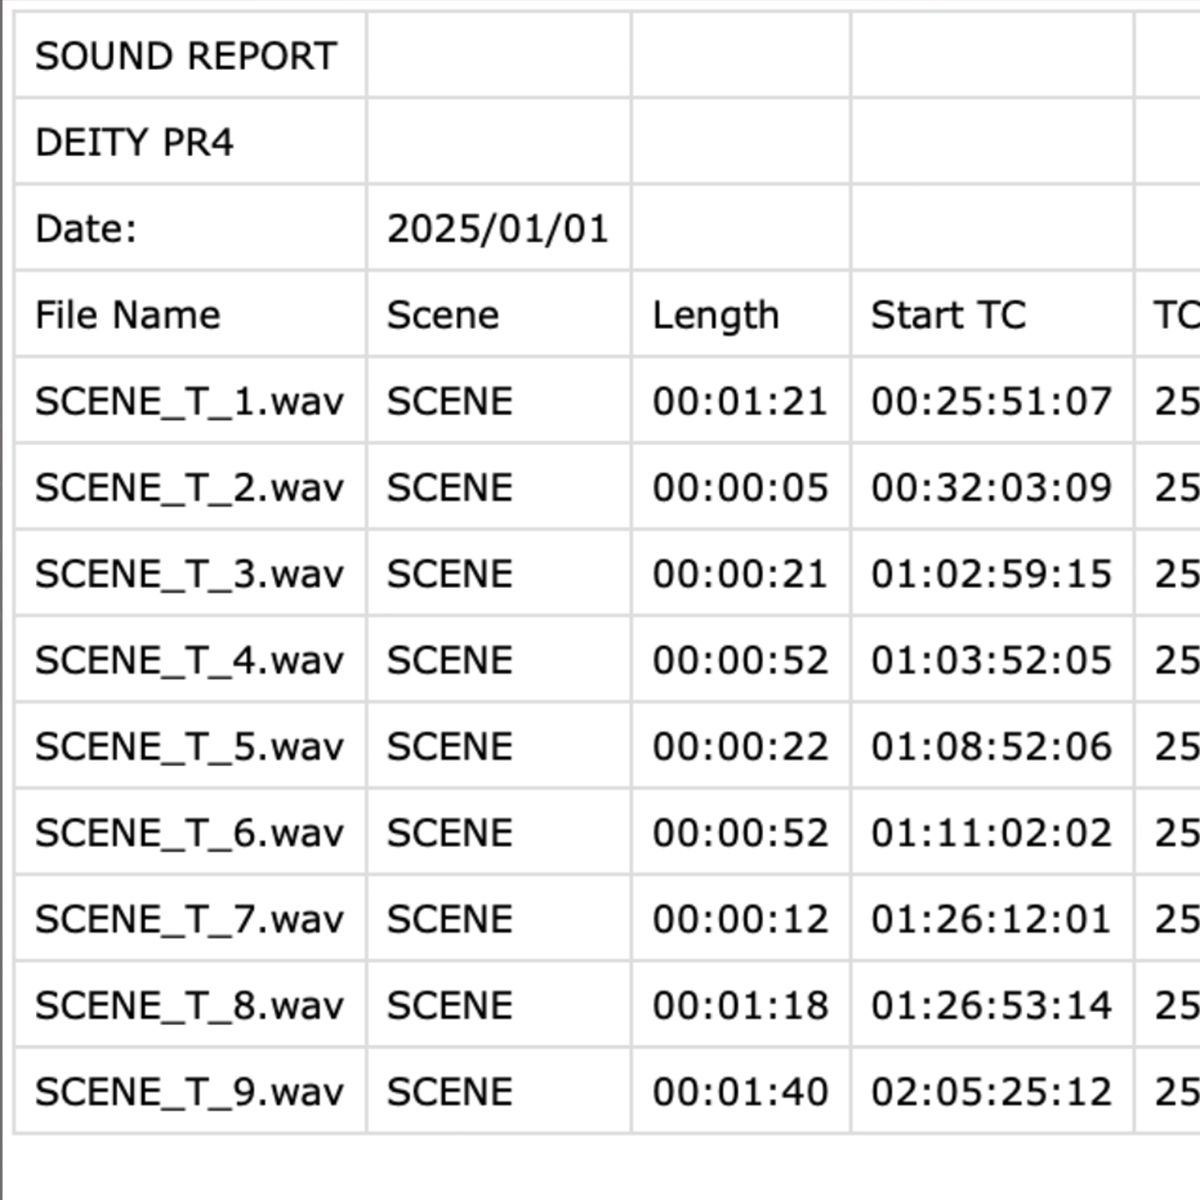The height and width of the screenshot is (1200, 1200).
Task: Click the Length column header
Action: [715, 315]
